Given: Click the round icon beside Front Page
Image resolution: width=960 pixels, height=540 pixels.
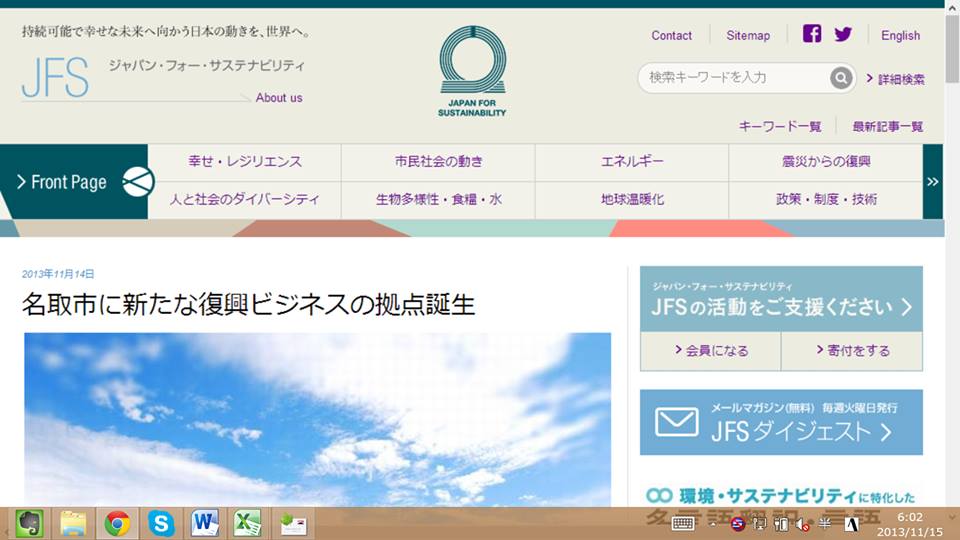Looking at the screenshot, I should pyautogui.click(x=137, y=182).
